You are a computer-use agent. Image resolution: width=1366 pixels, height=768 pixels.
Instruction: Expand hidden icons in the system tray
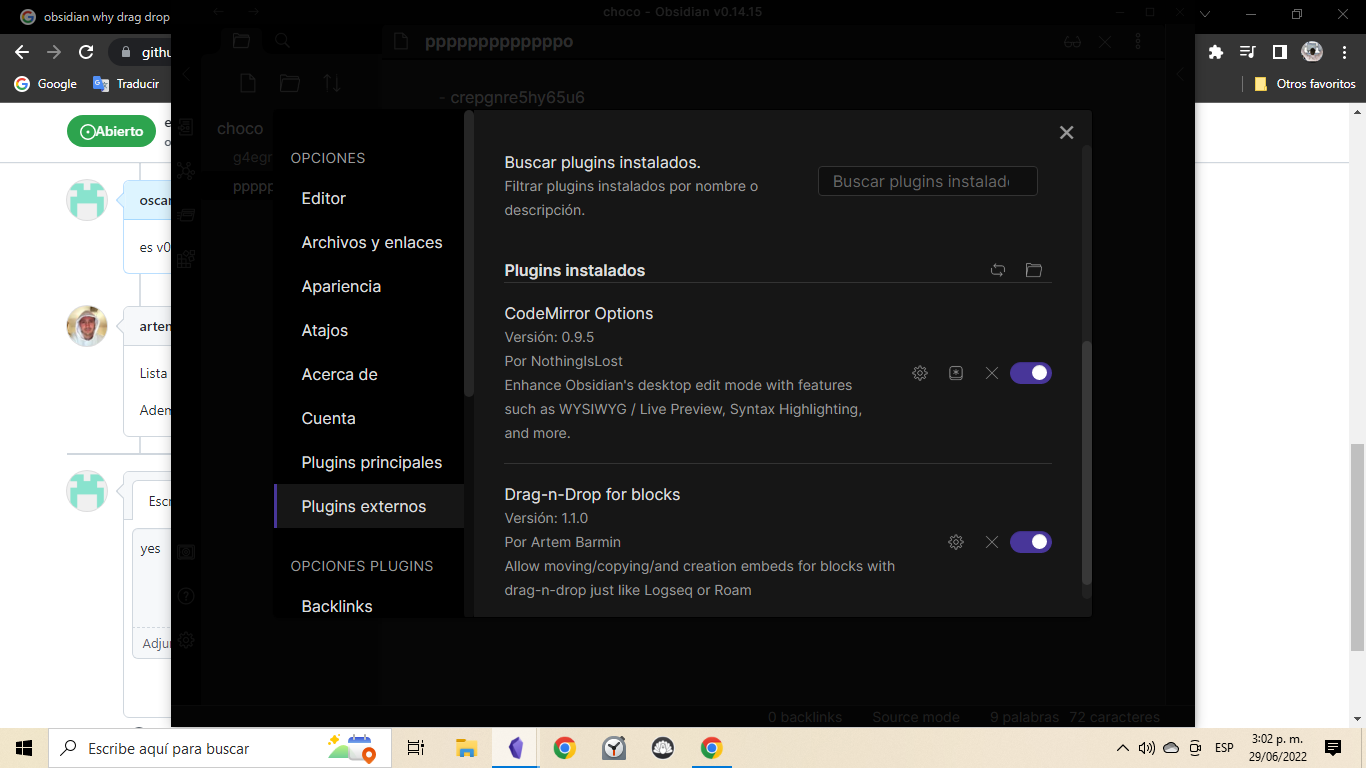tap(1122, 747)
